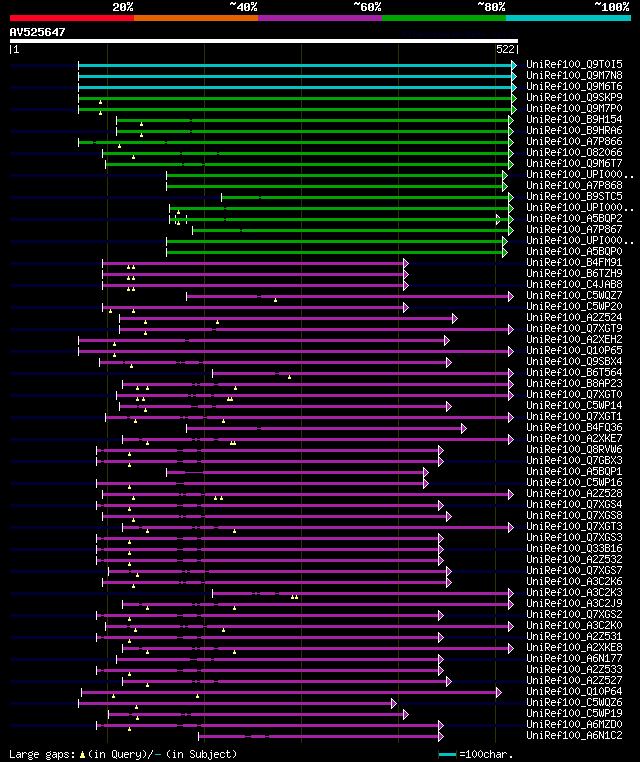Screen dimensions: 640x762
Task: Select UniRef100_Q10P65 label
Action: [574, 350]
